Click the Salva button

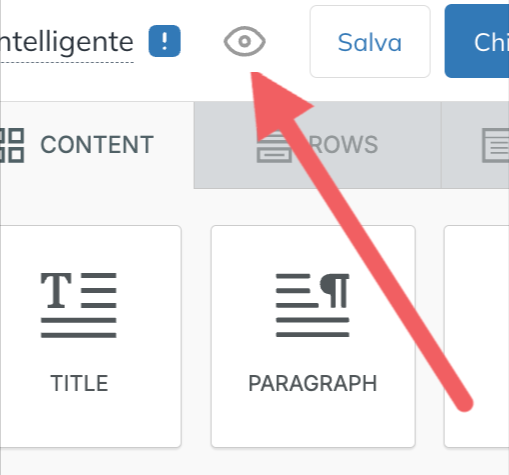(370, 42)
